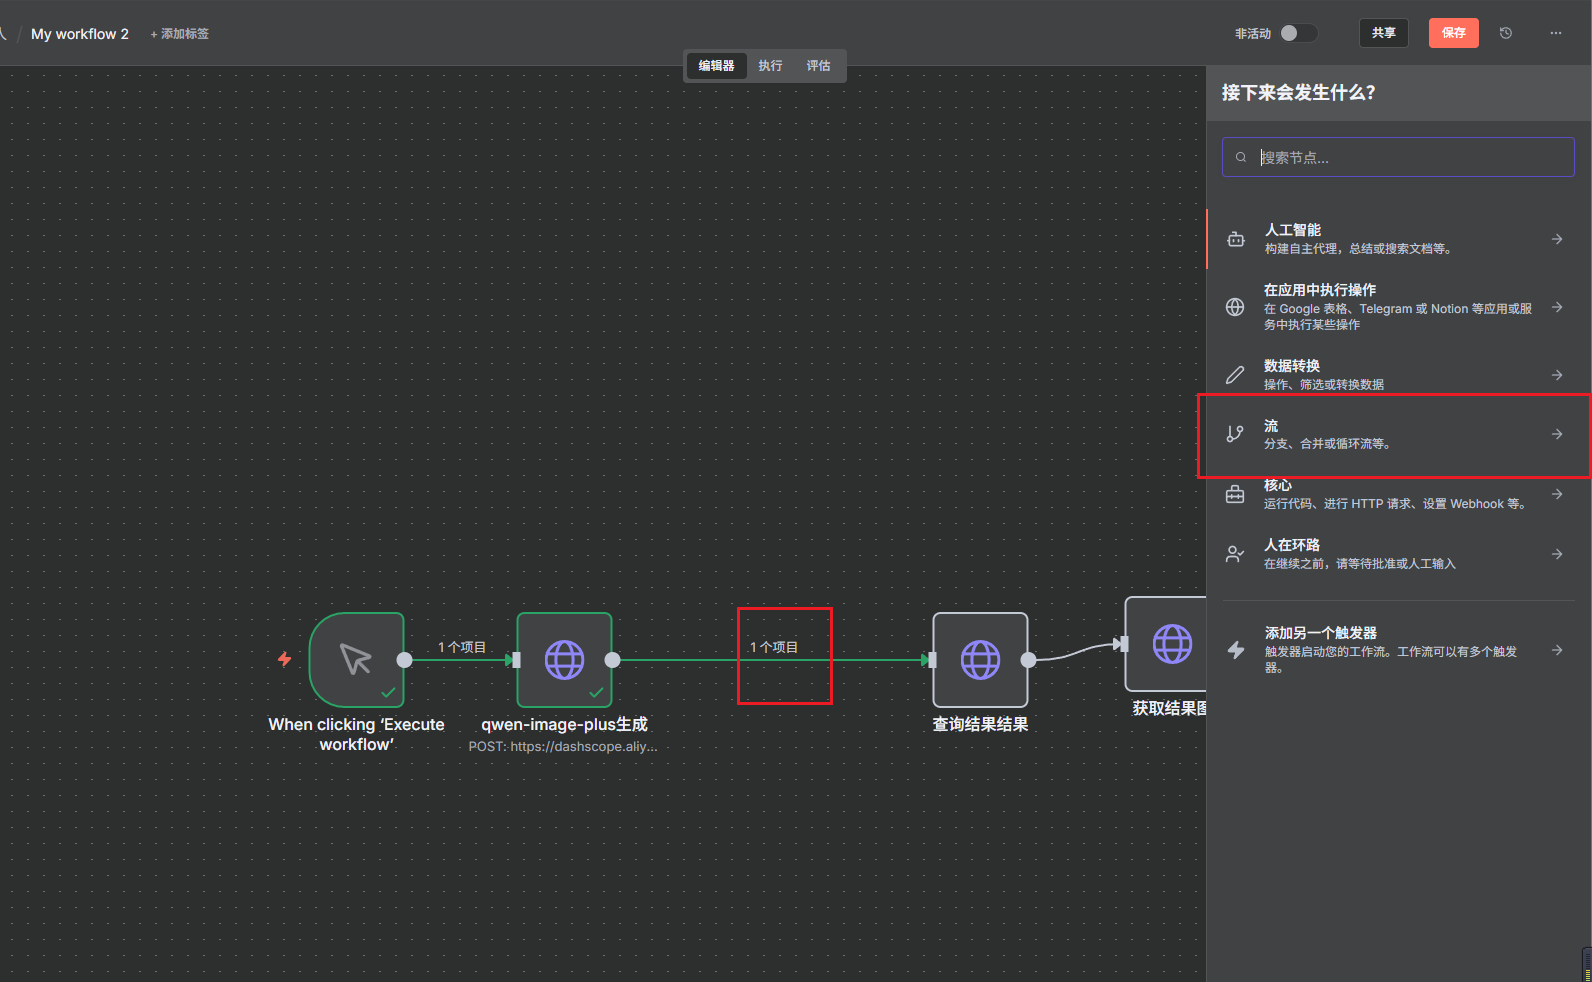Image resolution: width=1592 pixels, height=982 pixels.
Task: Click the orange 保存 save button
Action: pyautogui.click(x=1454, y=33)
